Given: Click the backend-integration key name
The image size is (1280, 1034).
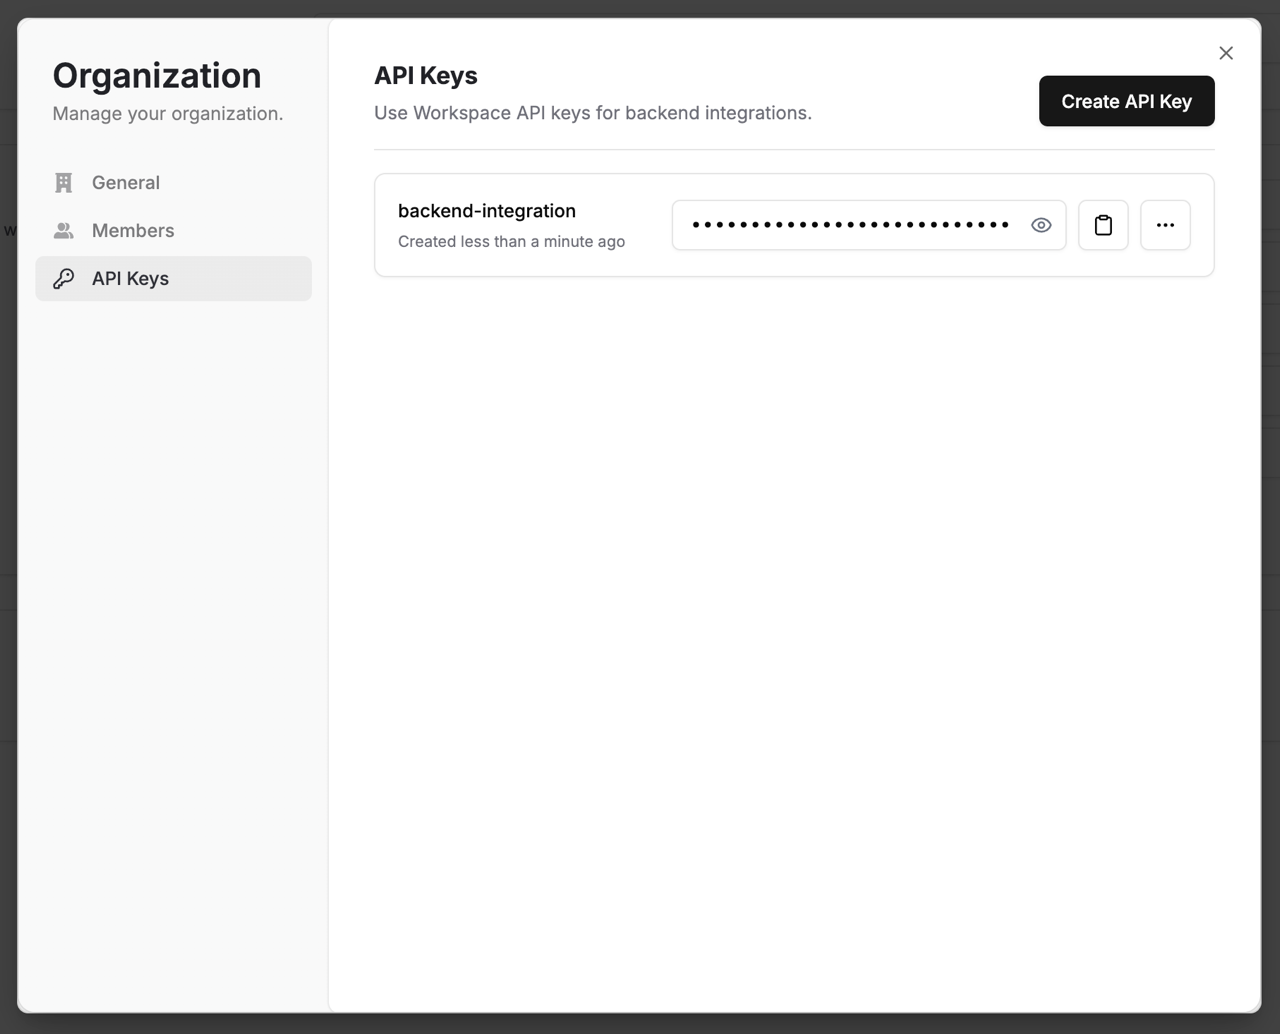Looking at the screenshot, I should point(487,211).
